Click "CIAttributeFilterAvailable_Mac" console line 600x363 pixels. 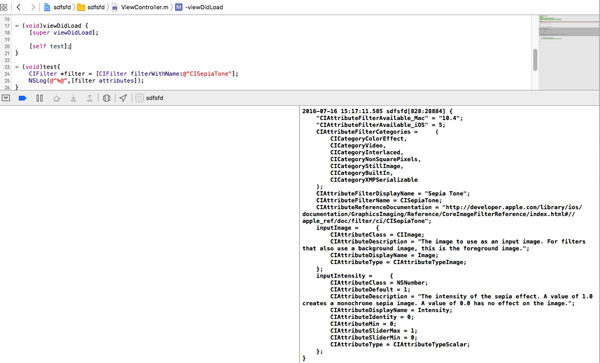pos(389,118)
